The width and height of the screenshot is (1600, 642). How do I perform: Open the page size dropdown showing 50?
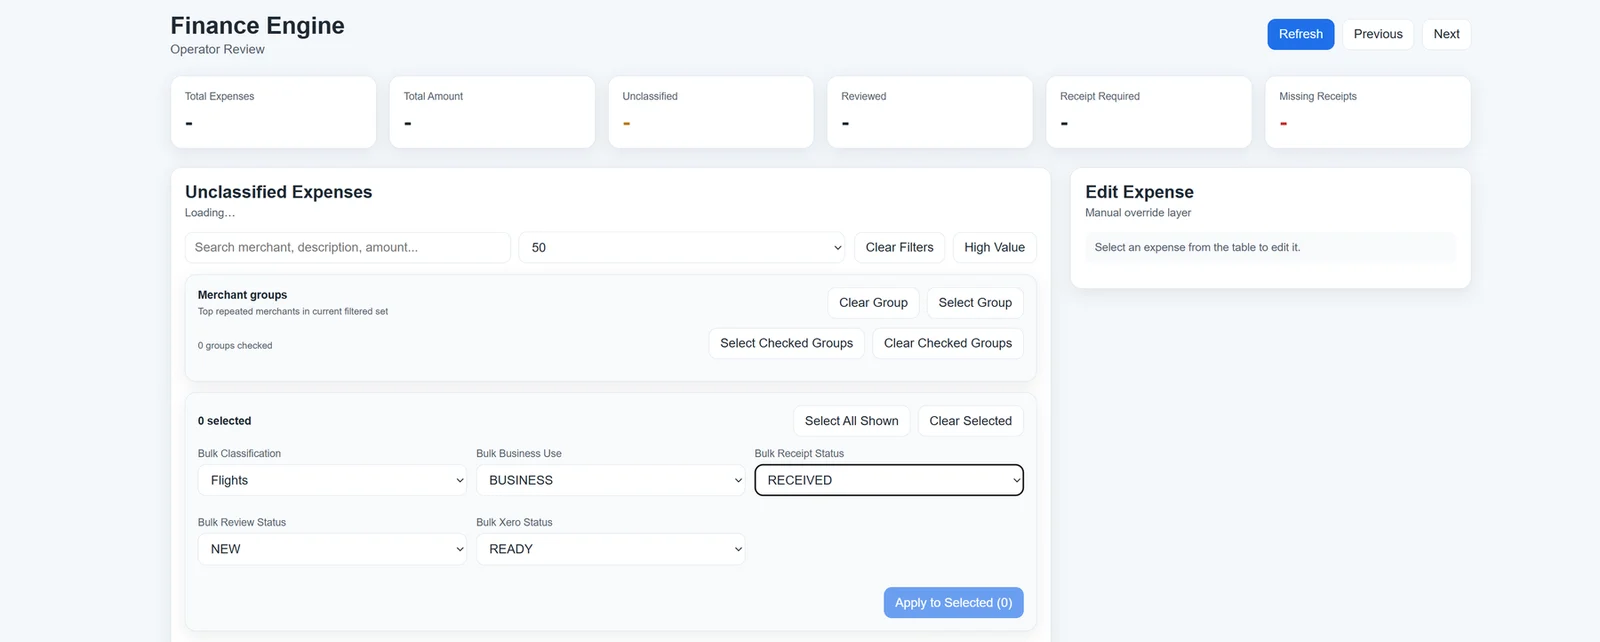click(682, 247)
